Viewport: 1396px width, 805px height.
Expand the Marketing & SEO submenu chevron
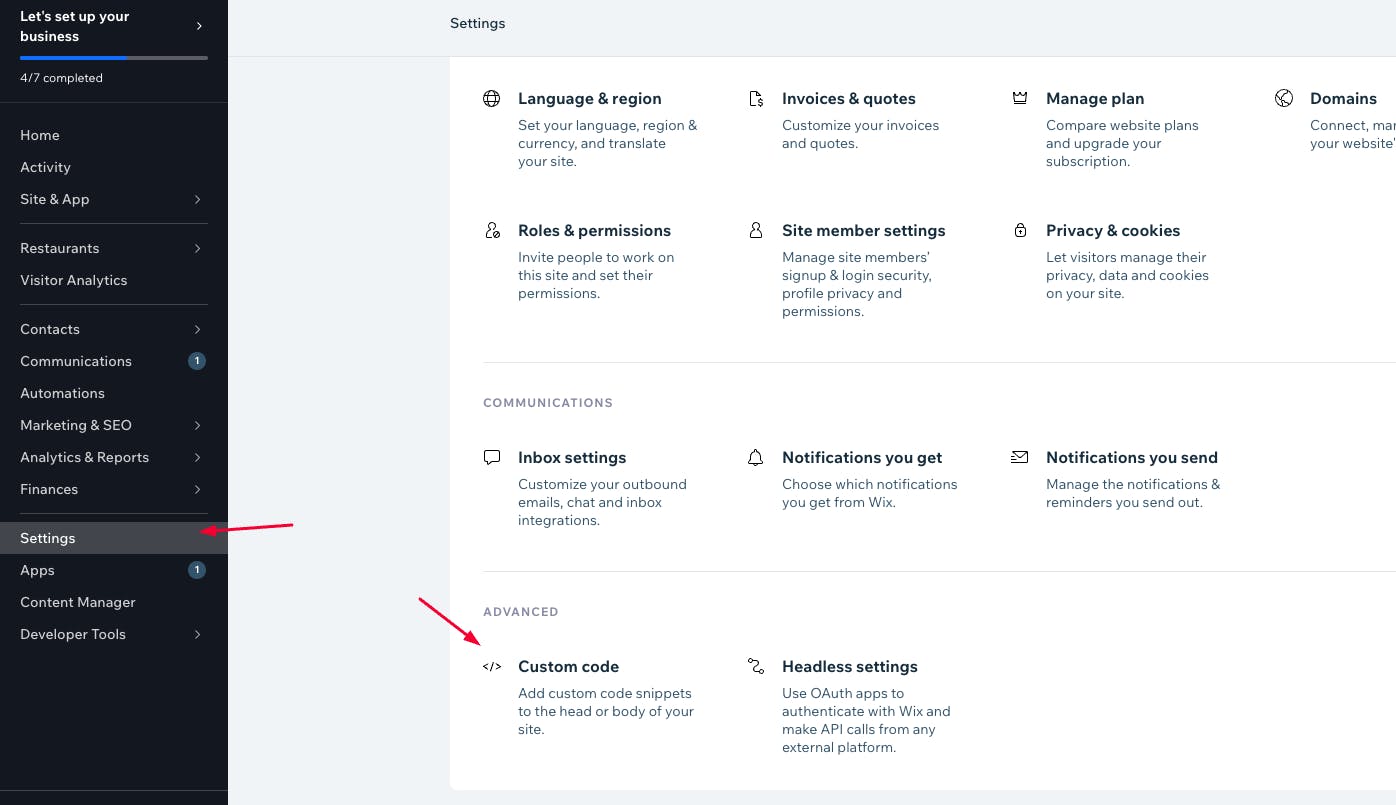(x=197, y=425)
